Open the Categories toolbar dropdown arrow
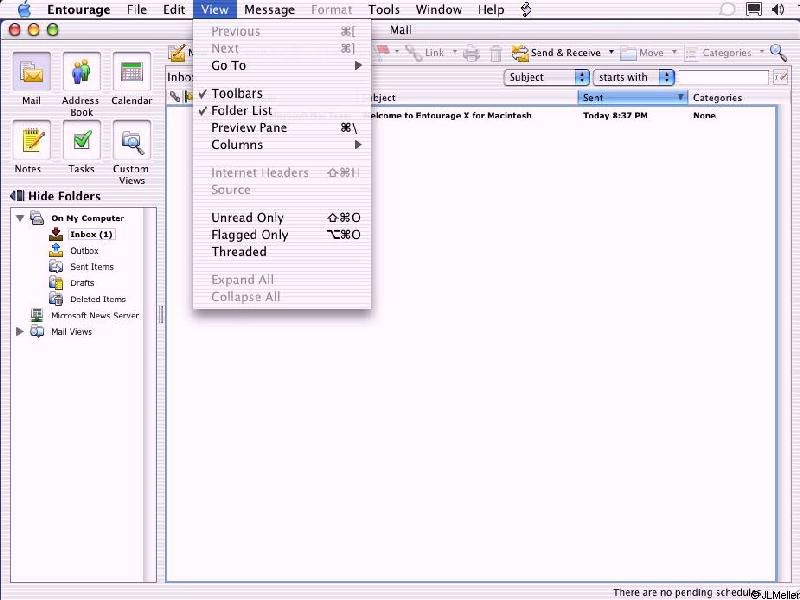Viewport: 800px width, 600px height. (762, 53)
